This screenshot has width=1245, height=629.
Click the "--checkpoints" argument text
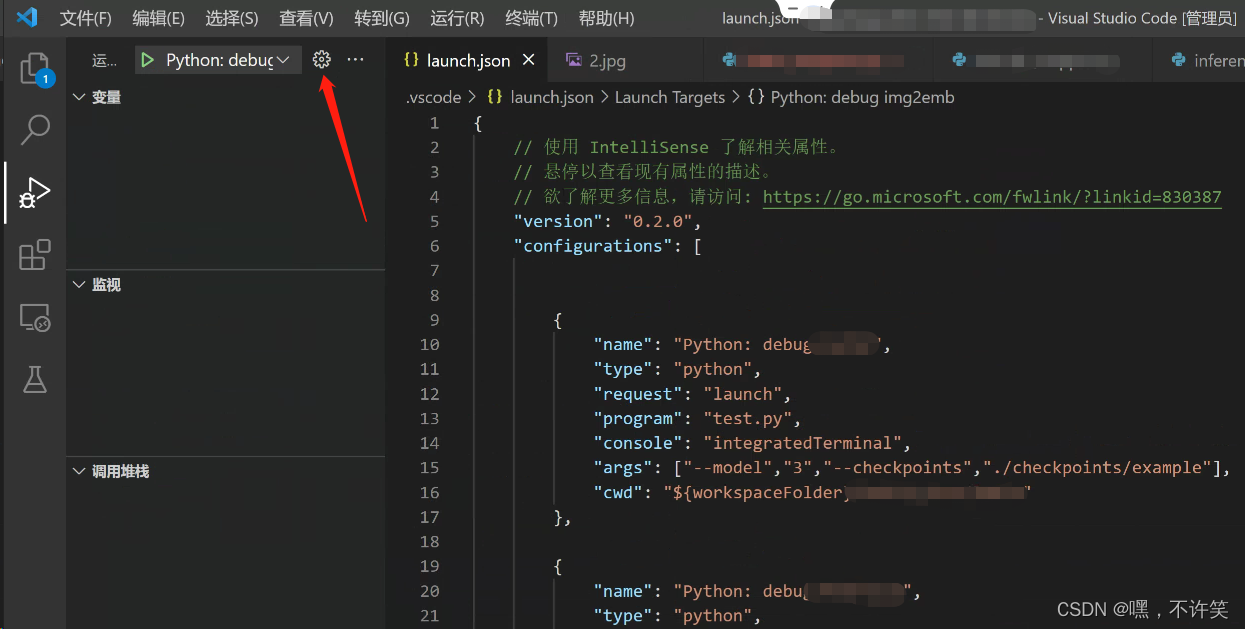896,468
